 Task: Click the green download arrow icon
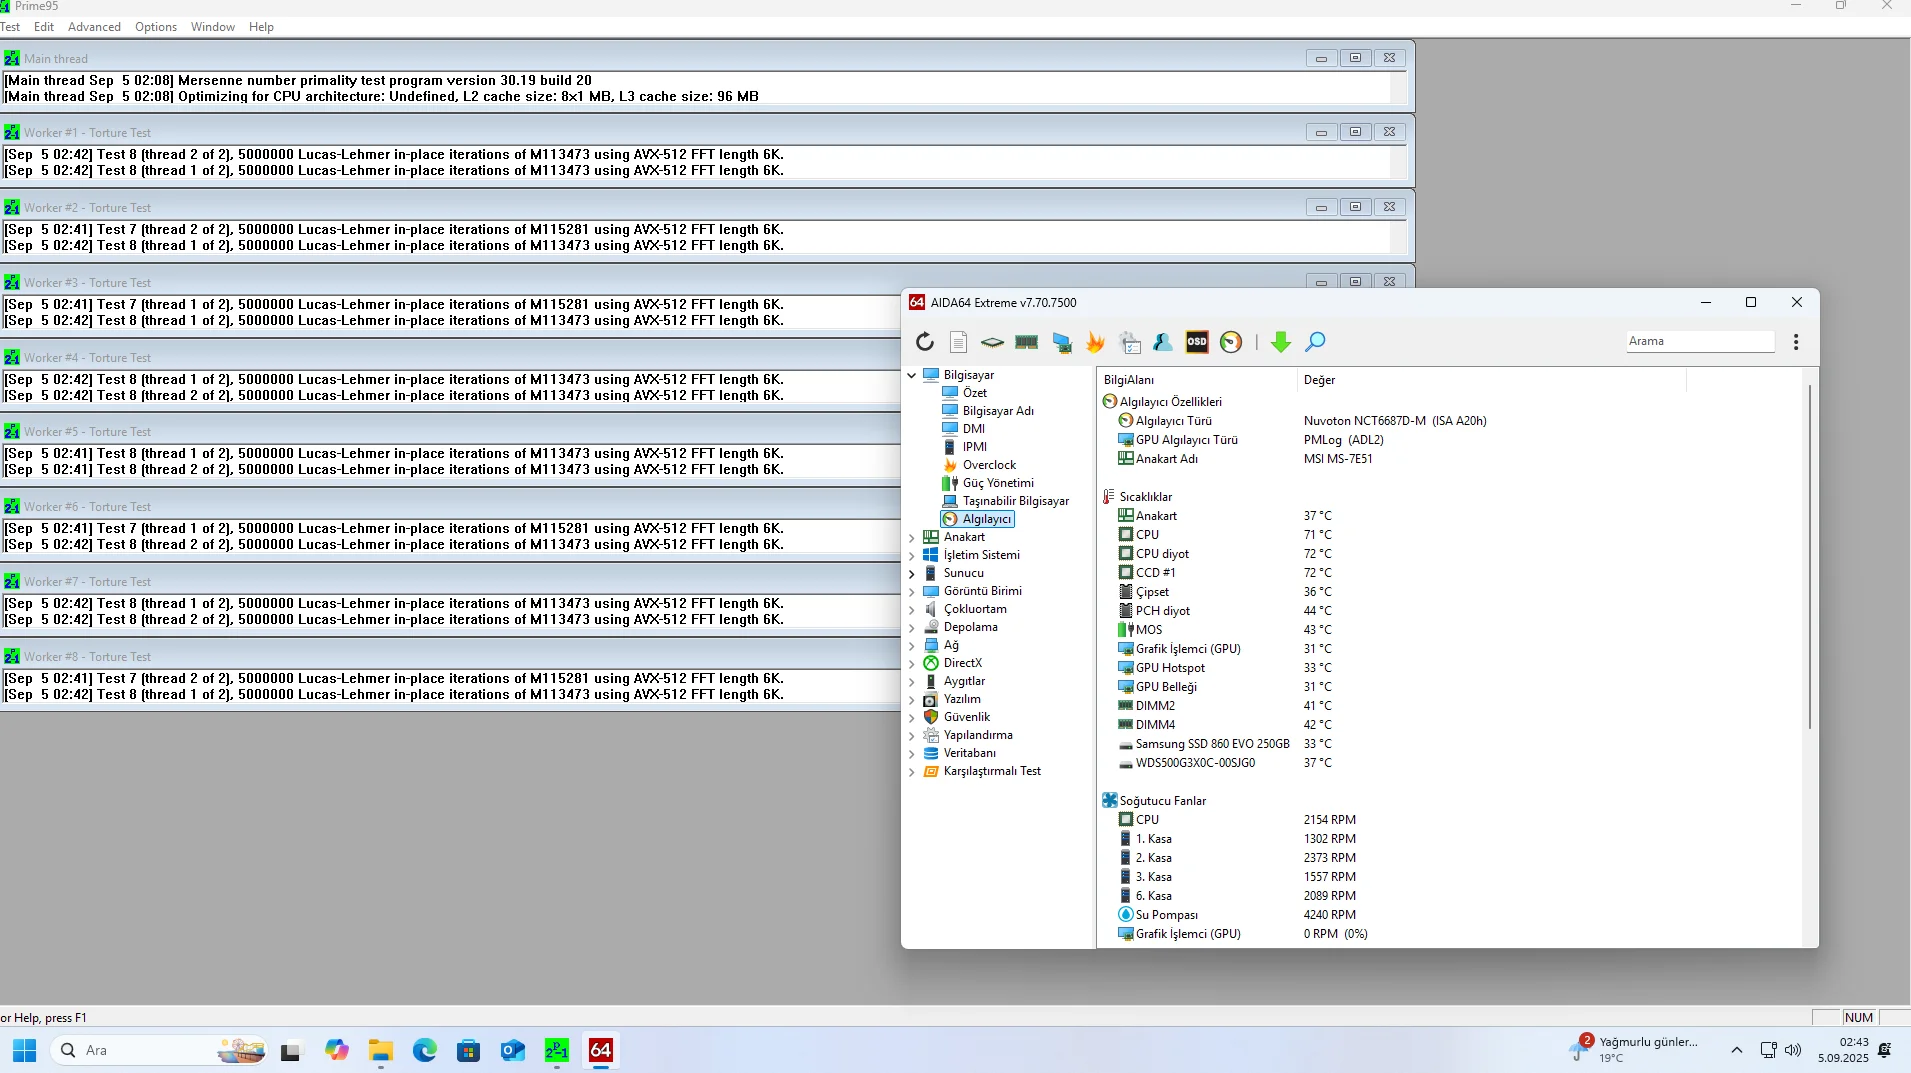(x=1281, y=342)
